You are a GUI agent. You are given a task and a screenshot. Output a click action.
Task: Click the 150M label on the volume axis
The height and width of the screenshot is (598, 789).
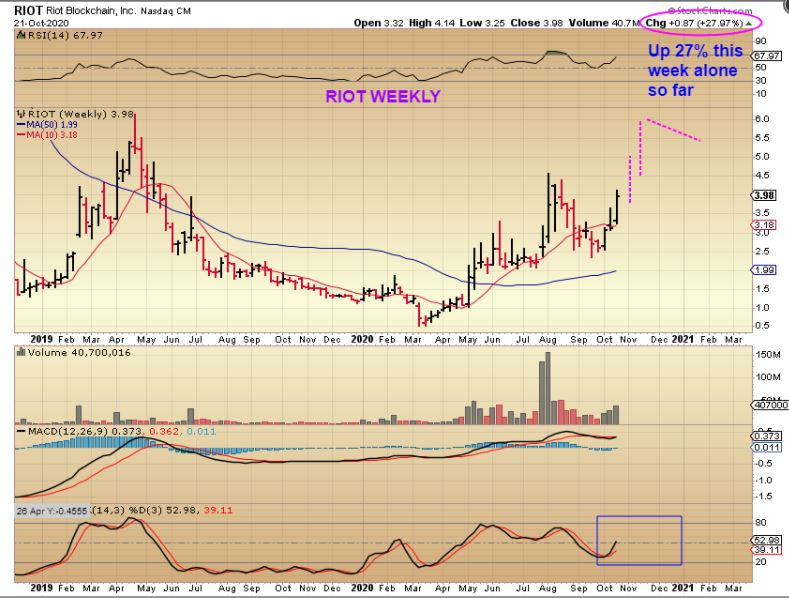[768, 354]
